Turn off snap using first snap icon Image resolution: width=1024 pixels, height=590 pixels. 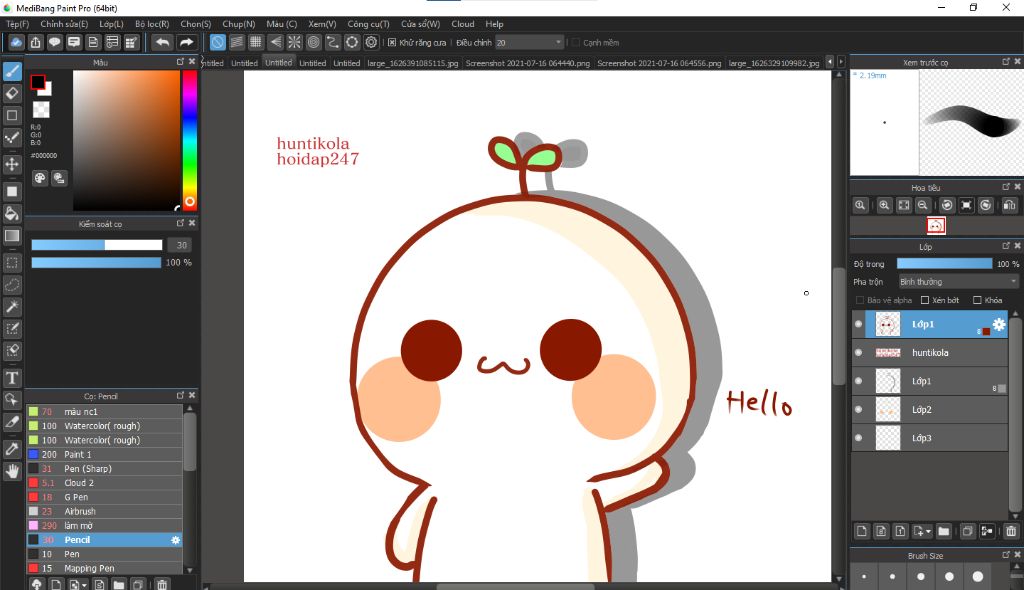(217, 42)
